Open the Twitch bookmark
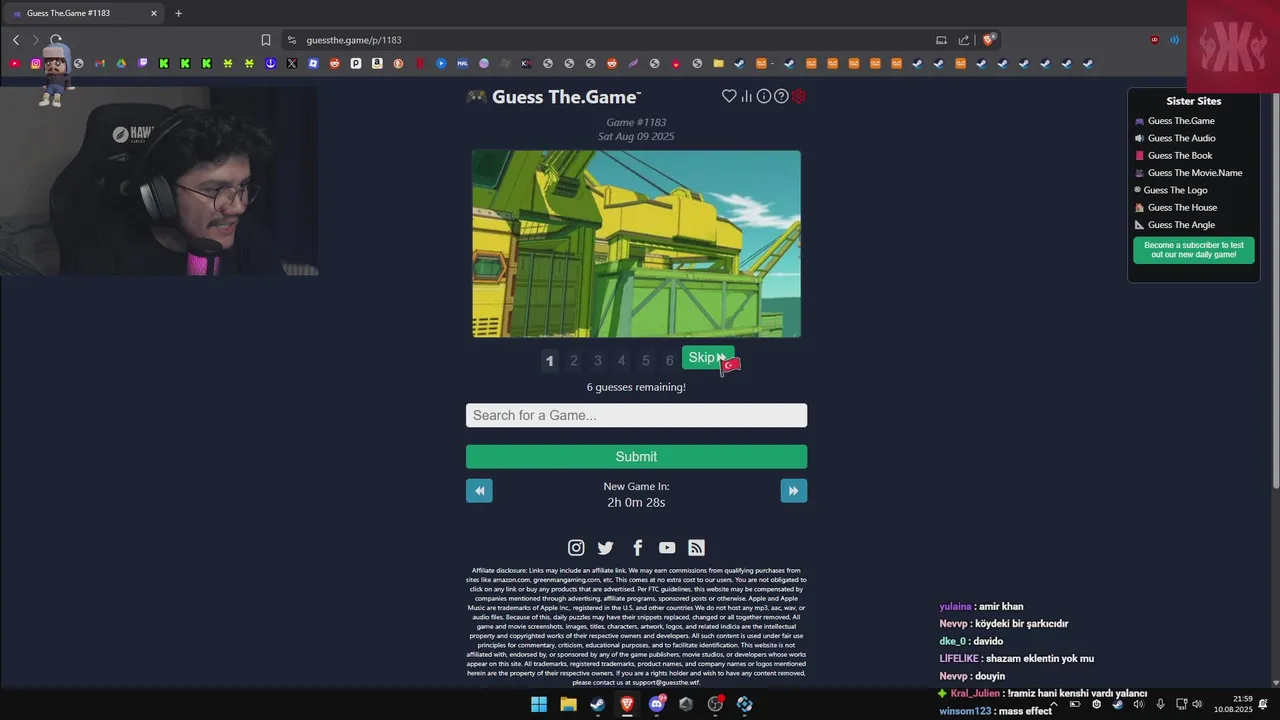This screenshot has width=1280, height=720. [x=143, y=63]
